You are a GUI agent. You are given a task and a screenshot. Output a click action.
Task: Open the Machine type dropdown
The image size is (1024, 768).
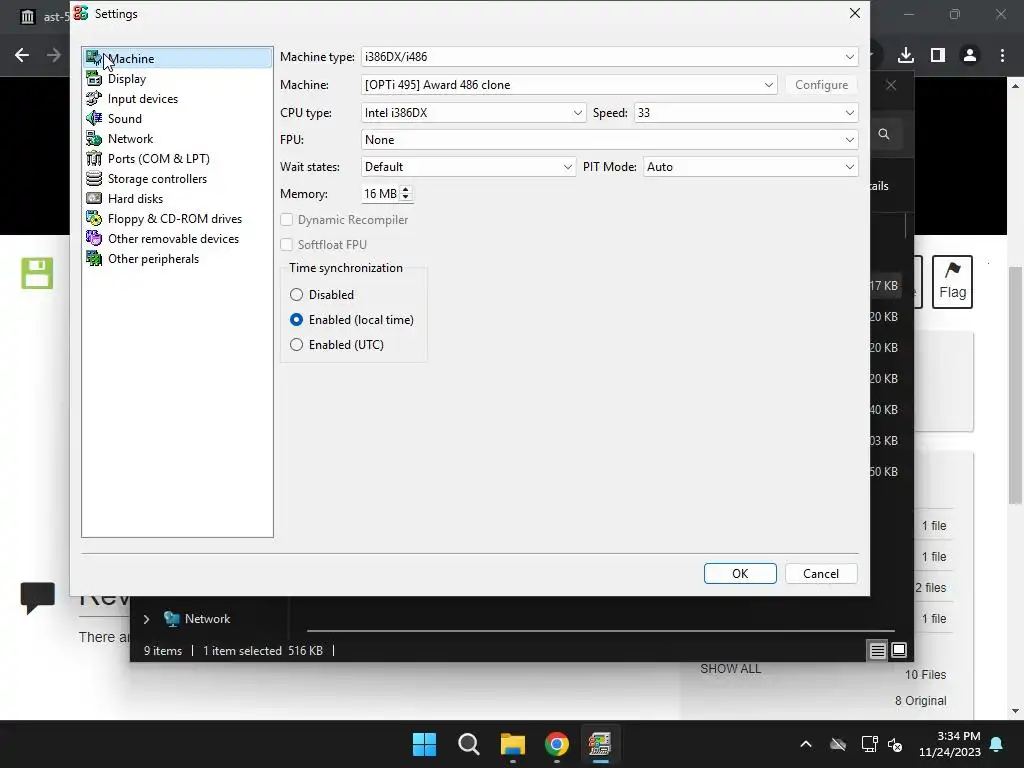click(x=609, y=57)
